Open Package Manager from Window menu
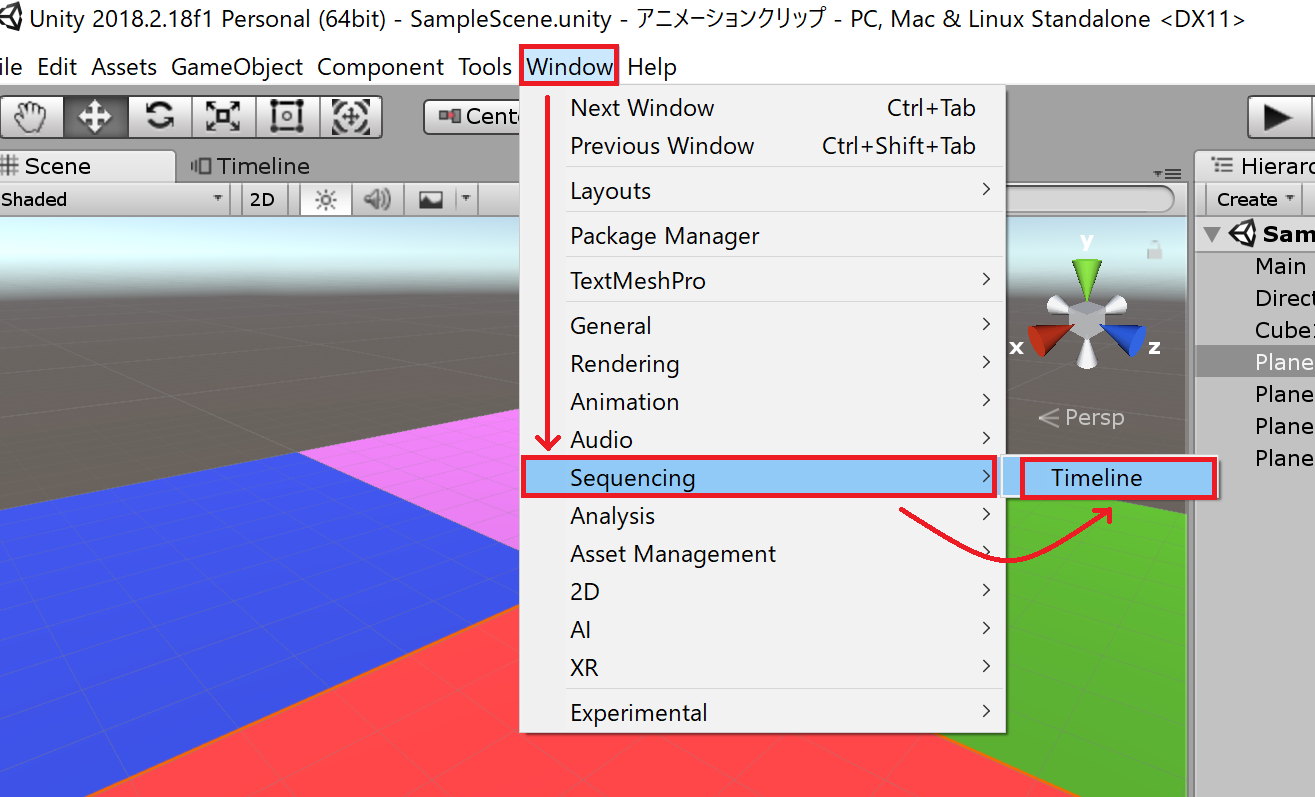The width and height of the screenshot is (1315, 797). click(x=664, y=236)
